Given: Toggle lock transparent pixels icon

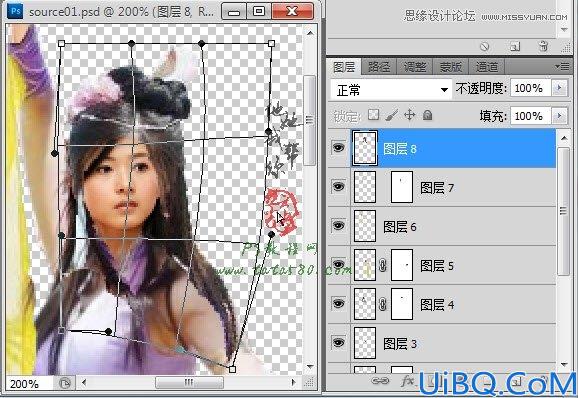Looking at the screenshot, I should [373, 115].
